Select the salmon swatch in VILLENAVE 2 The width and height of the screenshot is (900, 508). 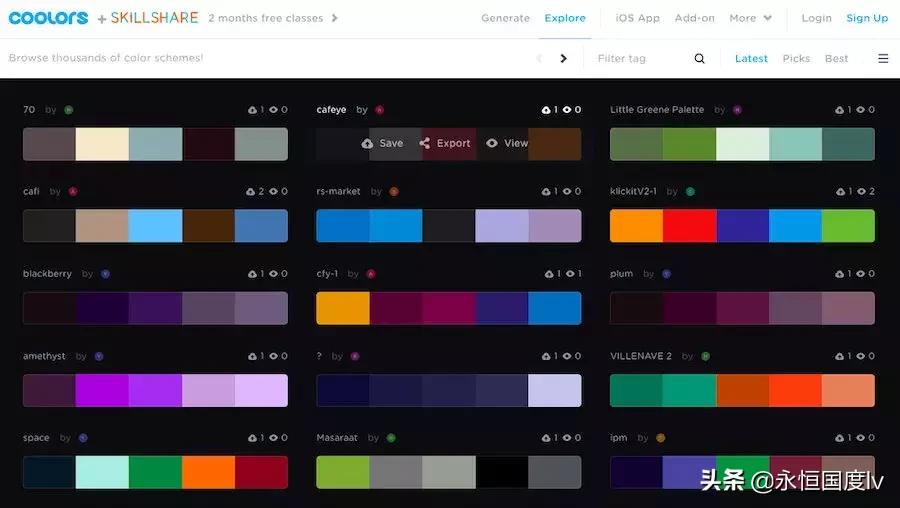pos(848,390)
